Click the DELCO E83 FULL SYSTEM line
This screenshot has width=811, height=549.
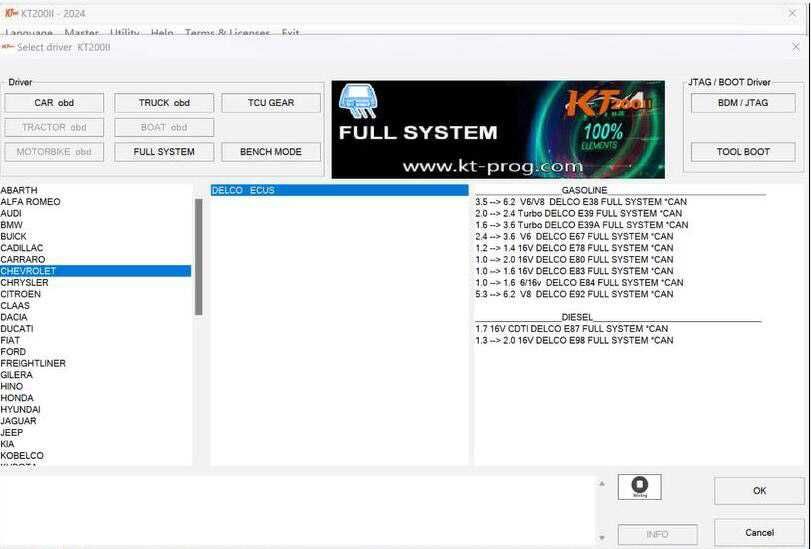click(574, 271)
